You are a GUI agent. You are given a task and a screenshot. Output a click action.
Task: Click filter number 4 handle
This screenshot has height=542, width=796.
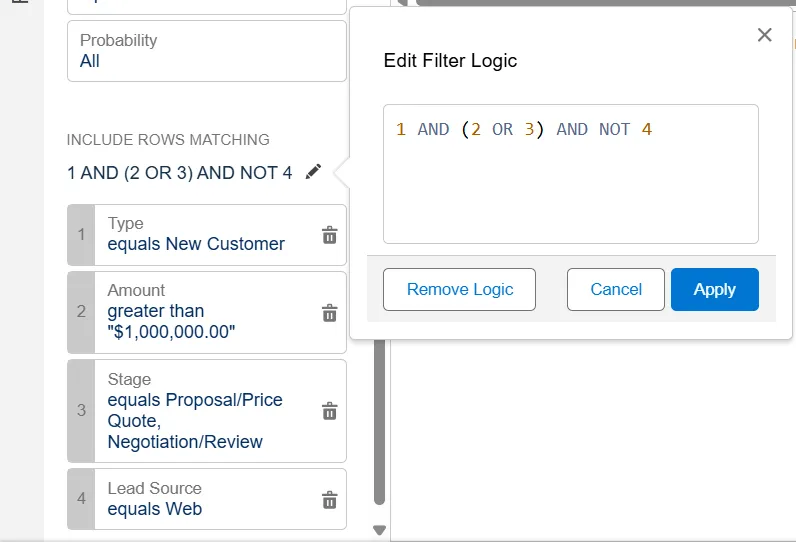81,499
